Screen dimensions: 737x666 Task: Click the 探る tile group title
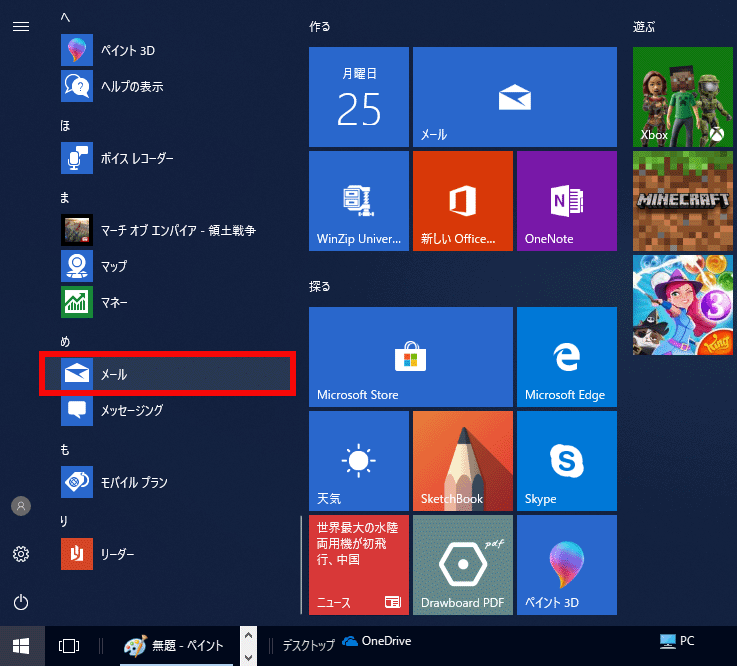(x=320, y=286)
